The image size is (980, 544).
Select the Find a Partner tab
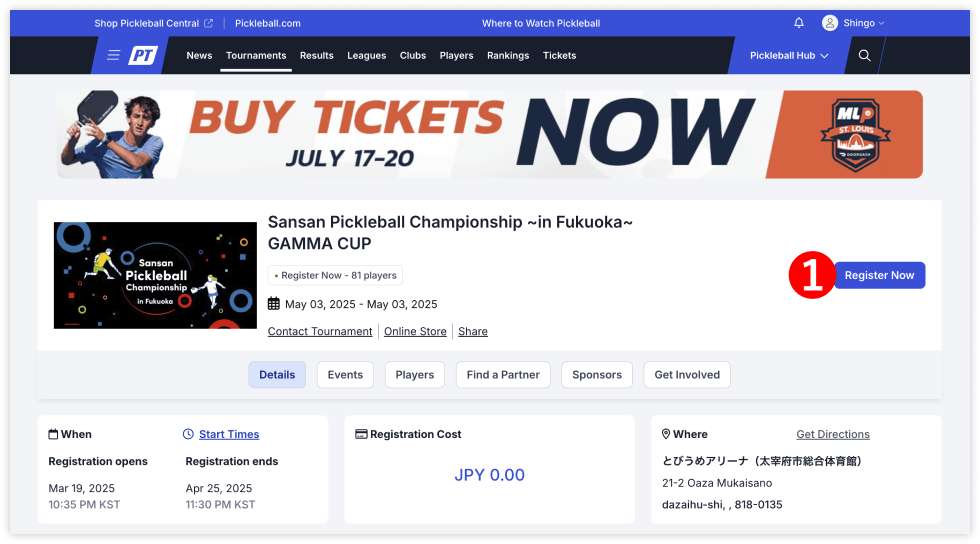tap(503, 375)
